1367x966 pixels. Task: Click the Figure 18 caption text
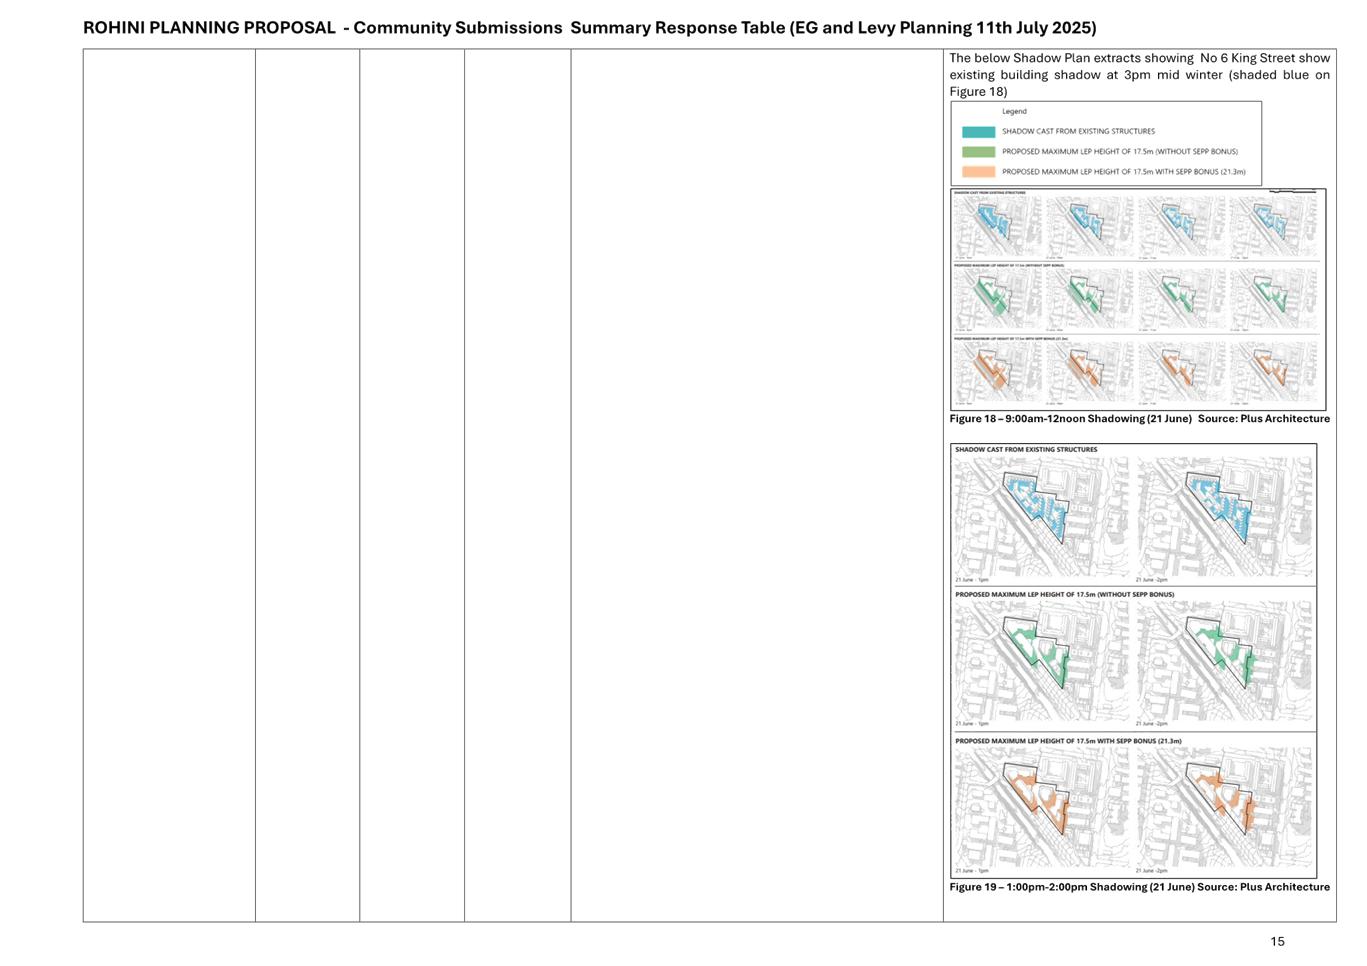pyautogui.click(x=1139, y=419)
